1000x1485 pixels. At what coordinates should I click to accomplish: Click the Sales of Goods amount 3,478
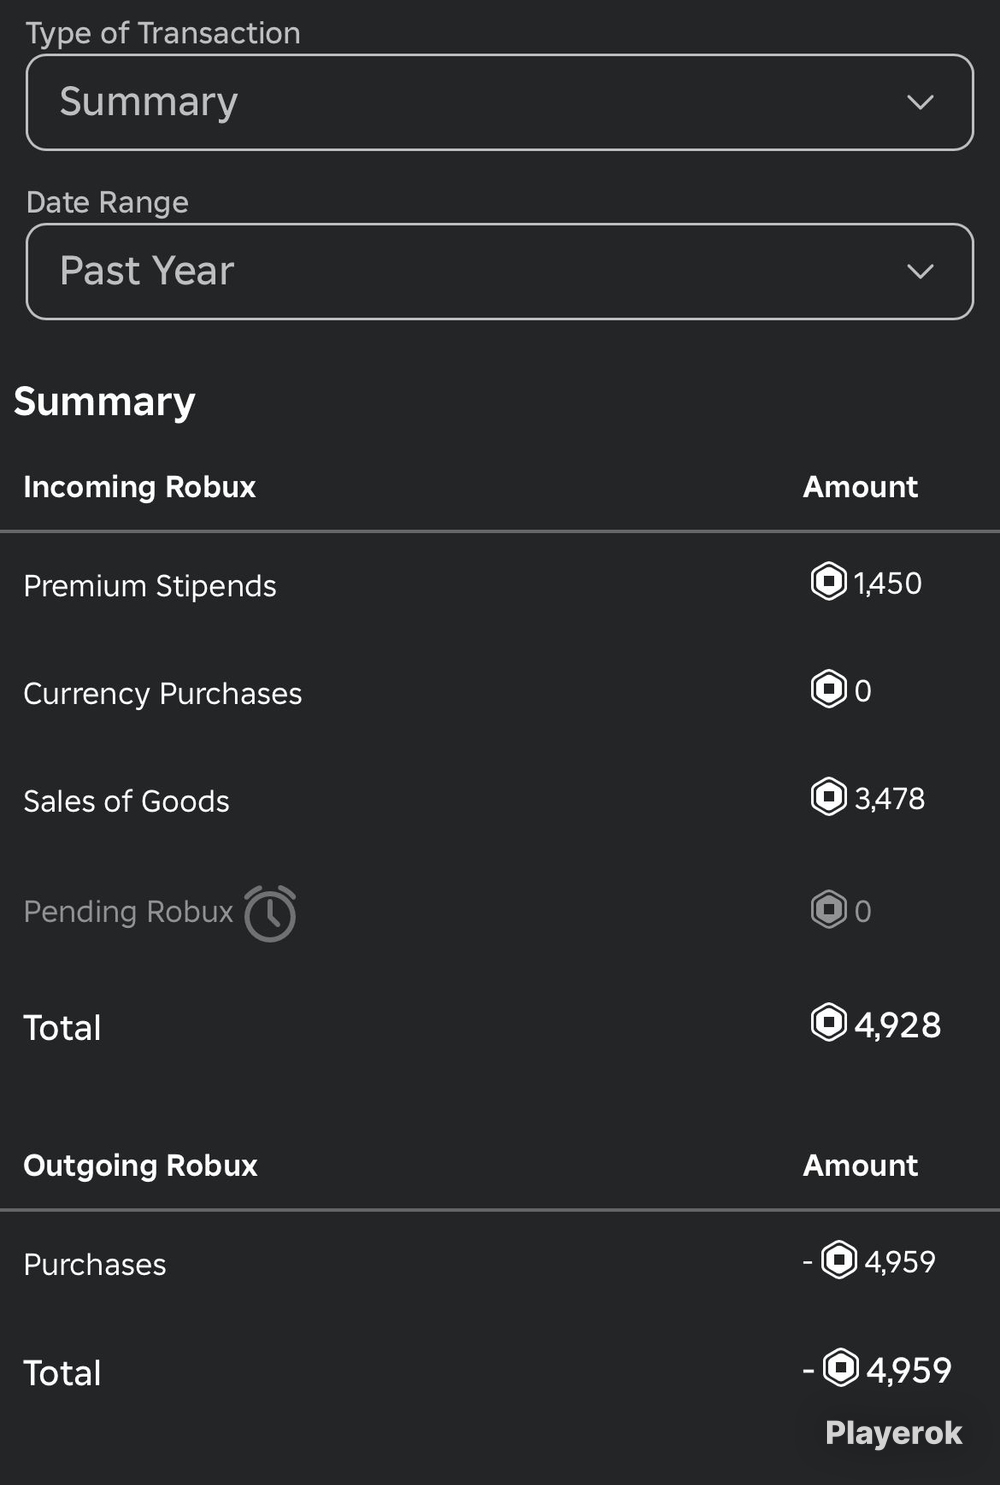(x=889, y=798)
